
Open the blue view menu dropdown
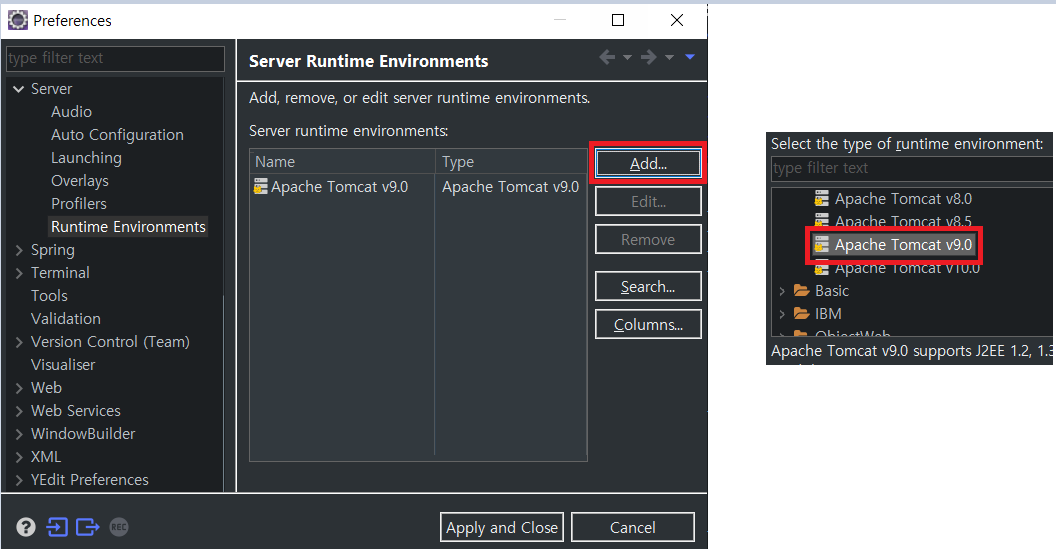[690, 57]
